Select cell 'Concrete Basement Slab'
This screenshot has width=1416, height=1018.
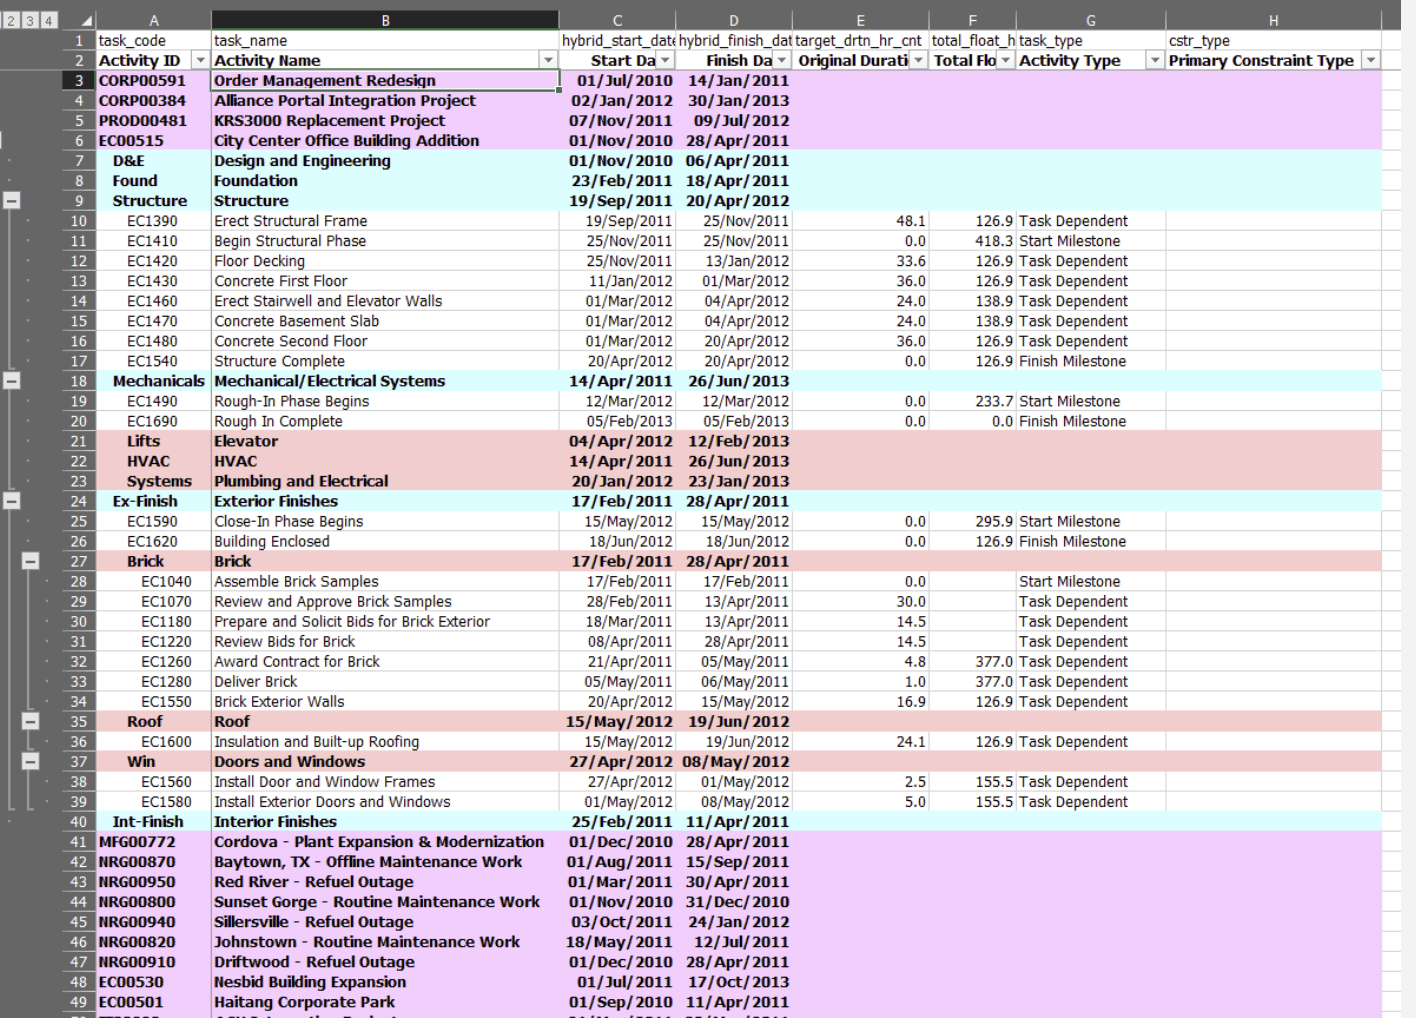(x=385, y=321)
